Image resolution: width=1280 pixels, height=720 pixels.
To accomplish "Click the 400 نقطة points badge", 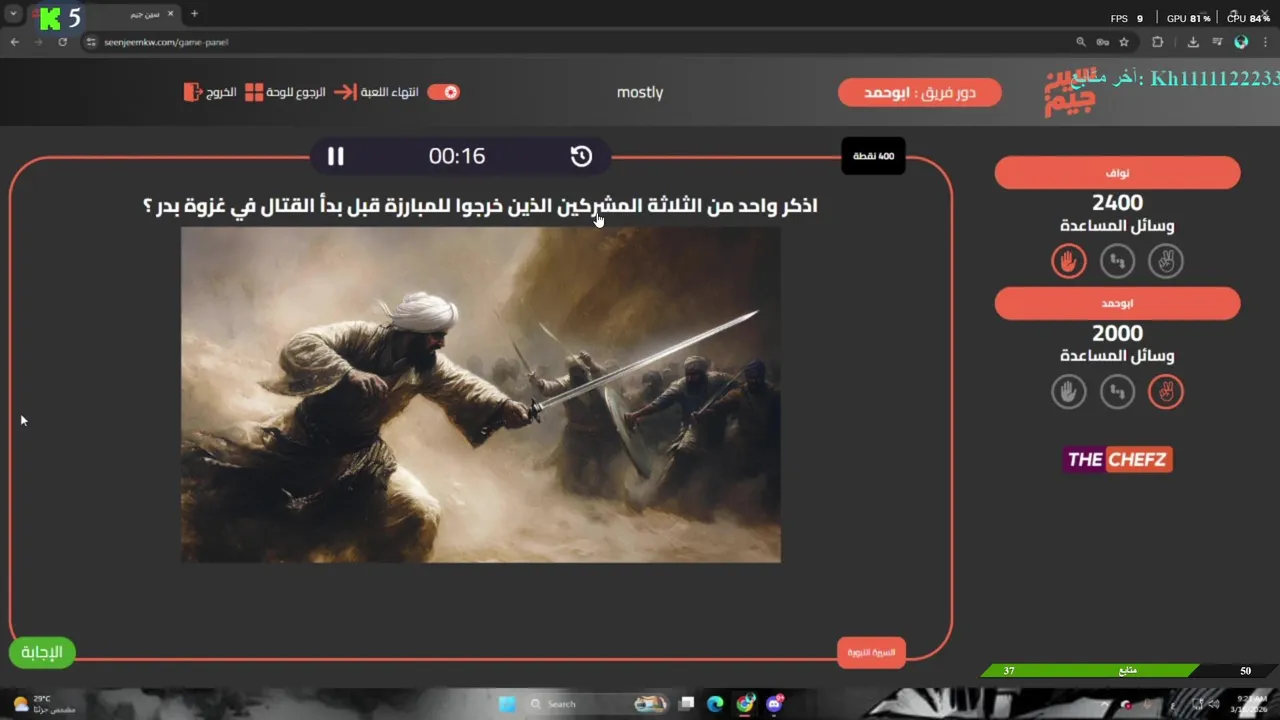I will pos(873,156).
